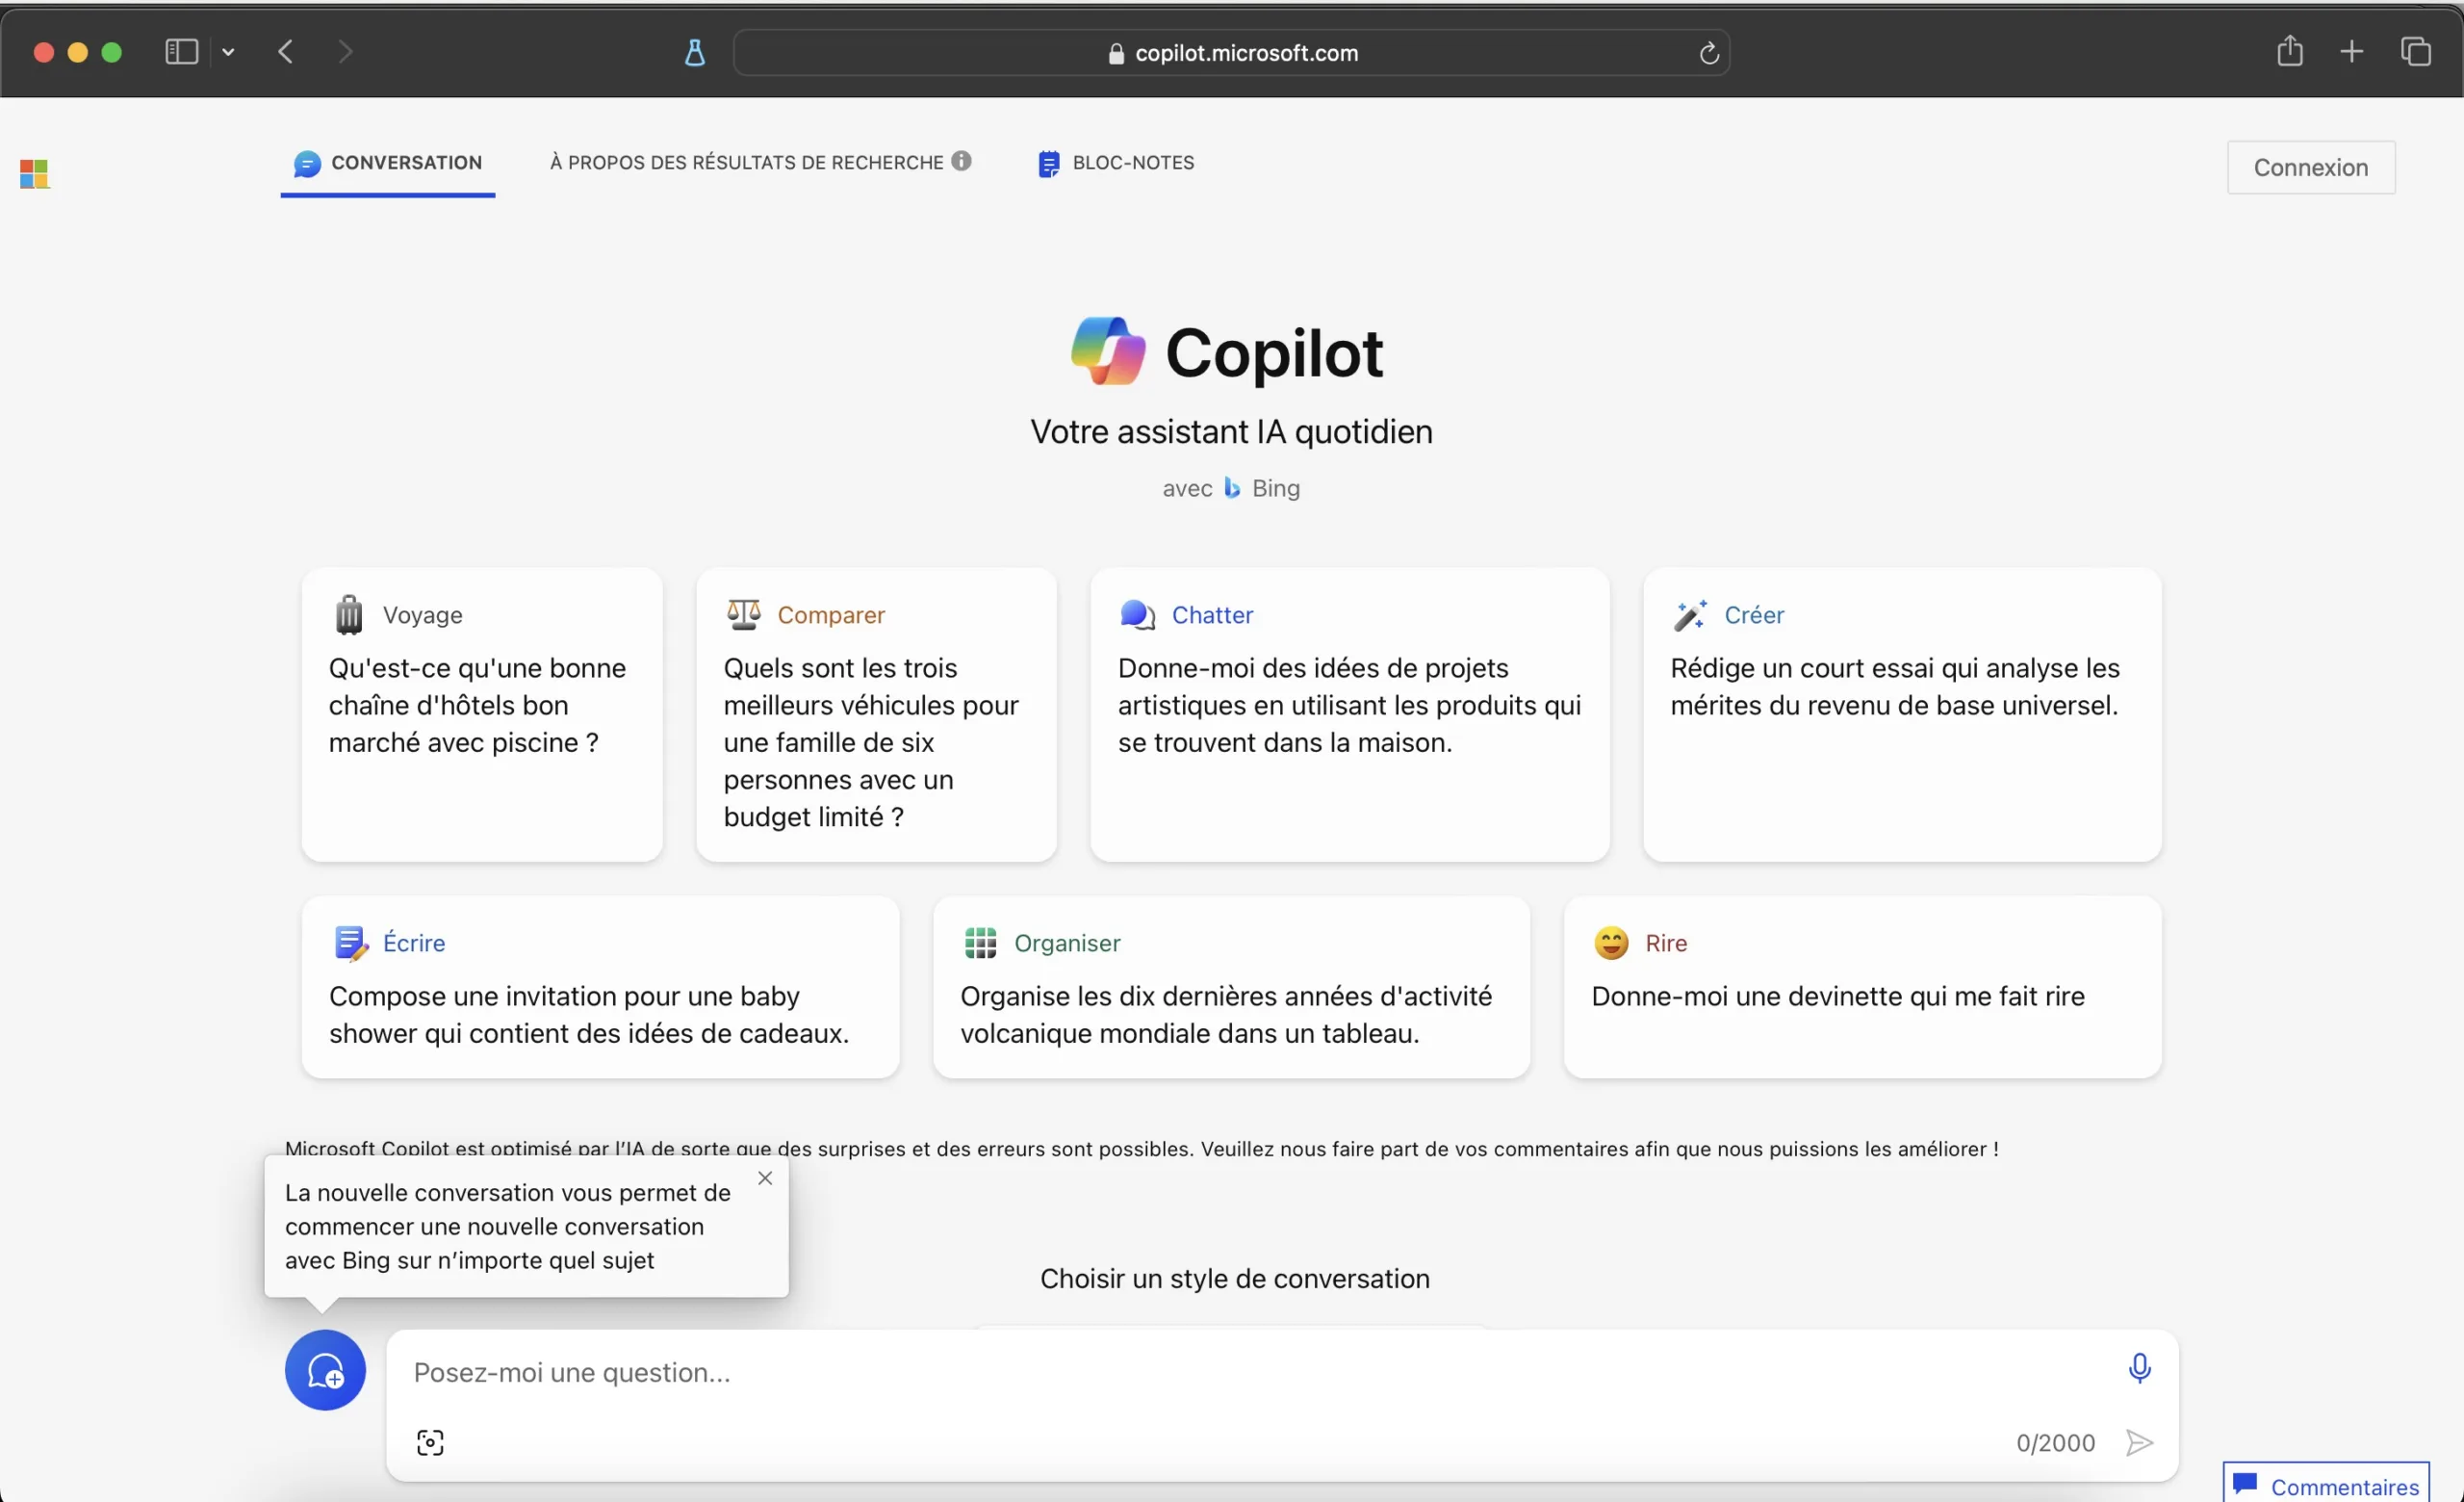Image resolution: width=2464 pixels, height=1502 pixels.
Task: Click the Conversation chat bubble icon
Action: click(x=307, y=163)
